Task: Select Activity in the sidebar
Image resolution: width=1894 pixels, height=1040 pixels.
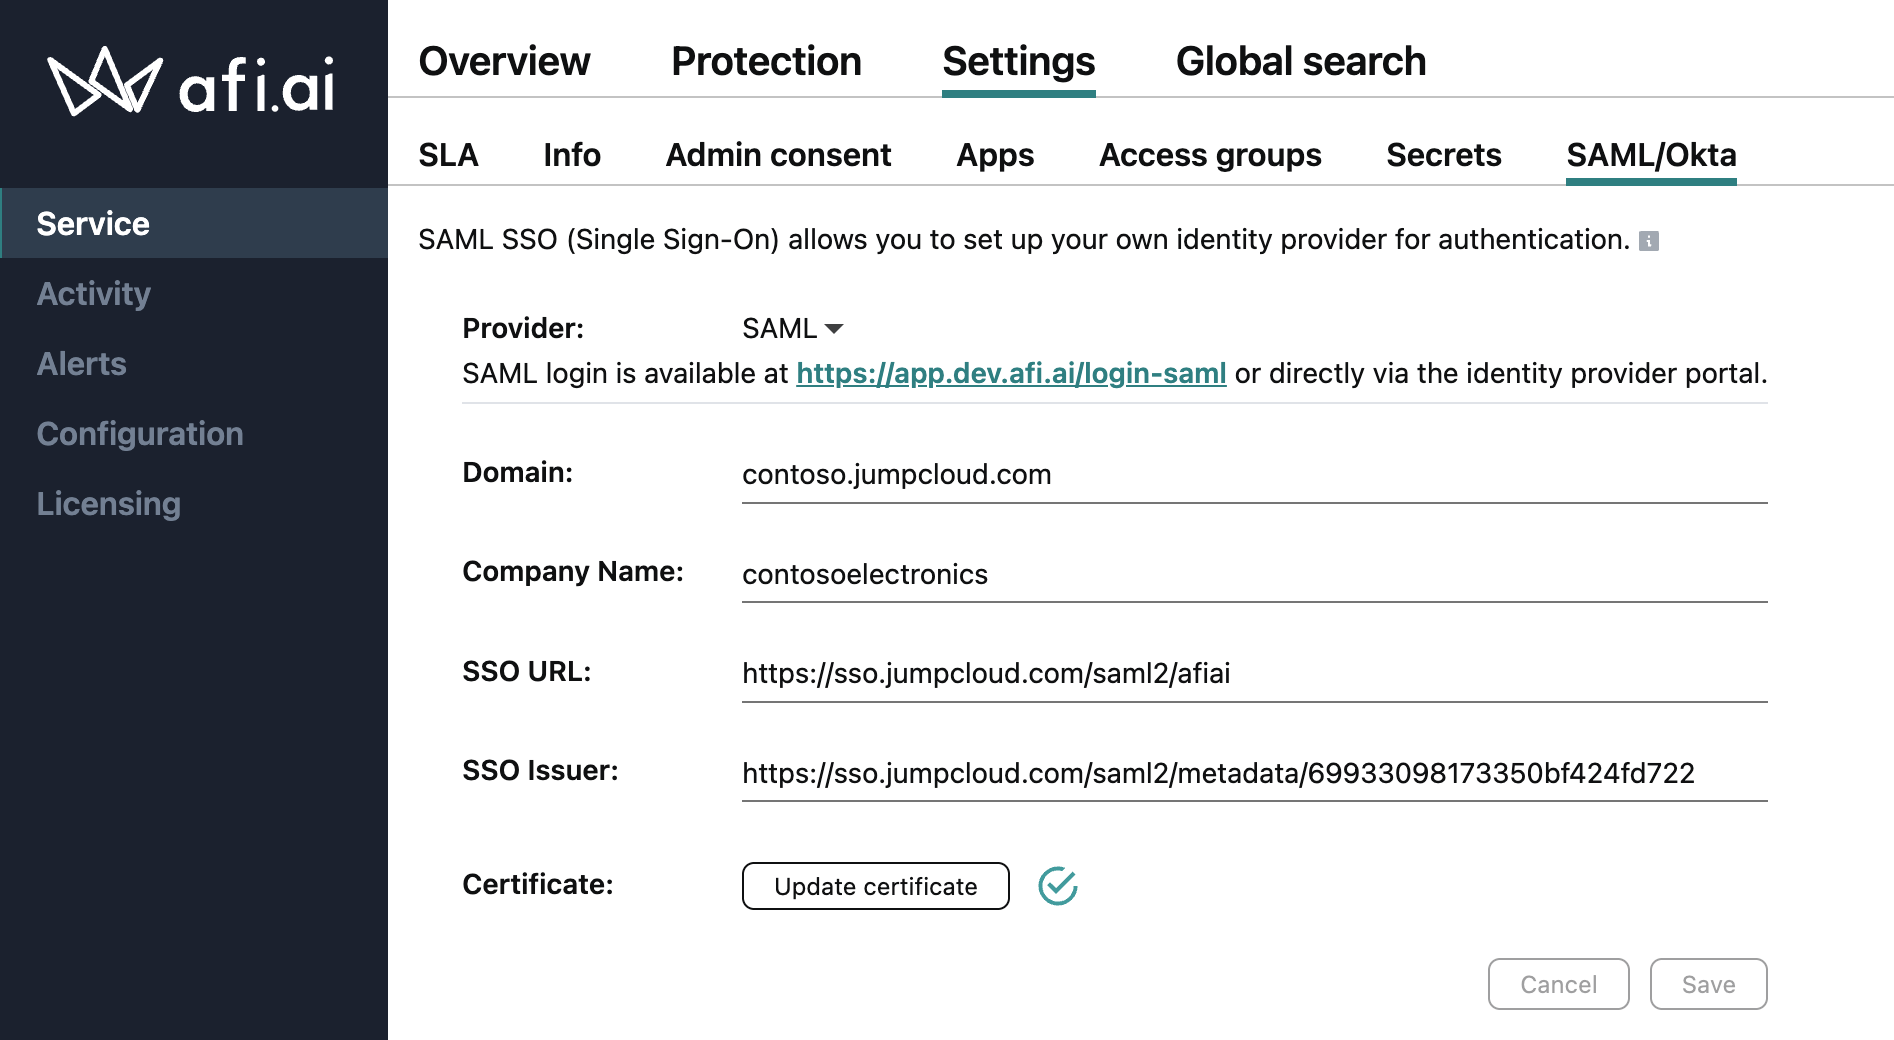Action: click(x=94, y=294)
